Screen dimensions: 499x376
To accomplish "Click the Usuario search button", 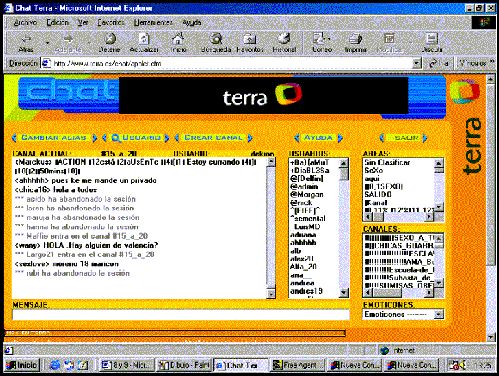I will pos(136,138).
